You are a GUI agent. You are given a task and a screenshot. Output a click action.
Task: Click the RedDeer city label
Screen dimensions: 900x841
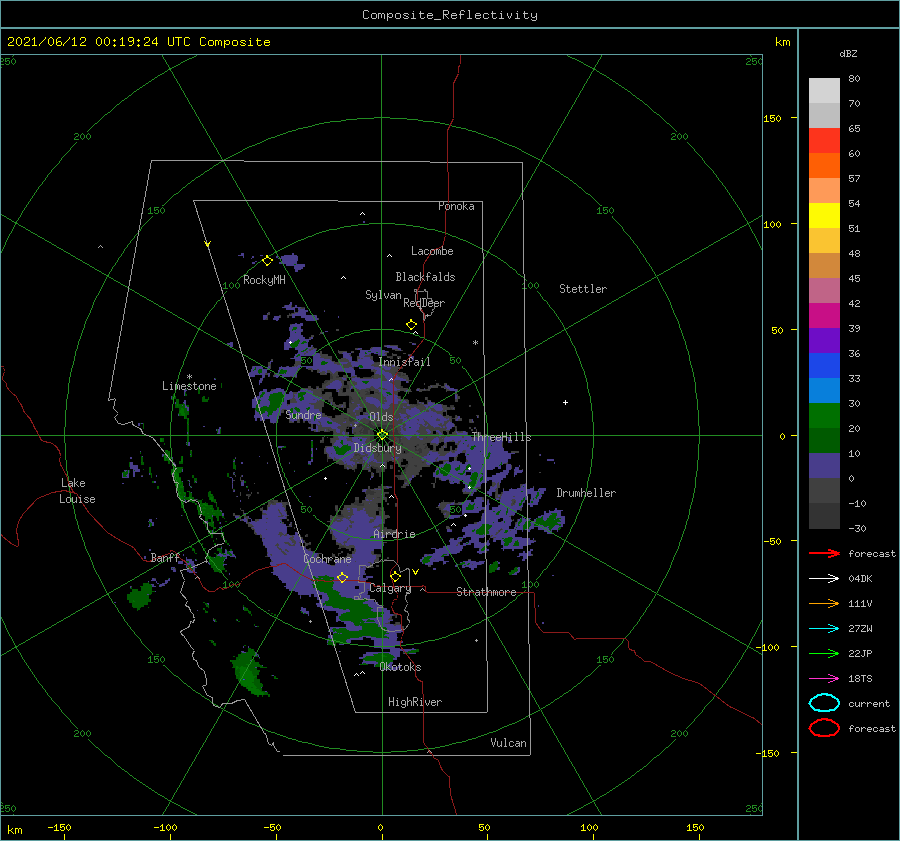pyautogui.click(x=424, y=303)
